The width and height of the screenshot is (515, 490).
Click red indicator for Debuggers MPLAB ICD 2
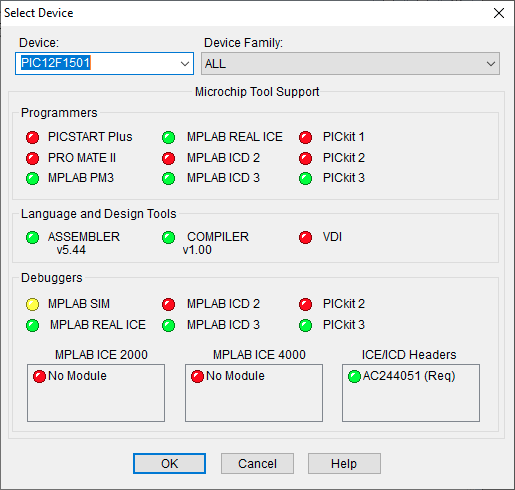(x=169, y=304)
